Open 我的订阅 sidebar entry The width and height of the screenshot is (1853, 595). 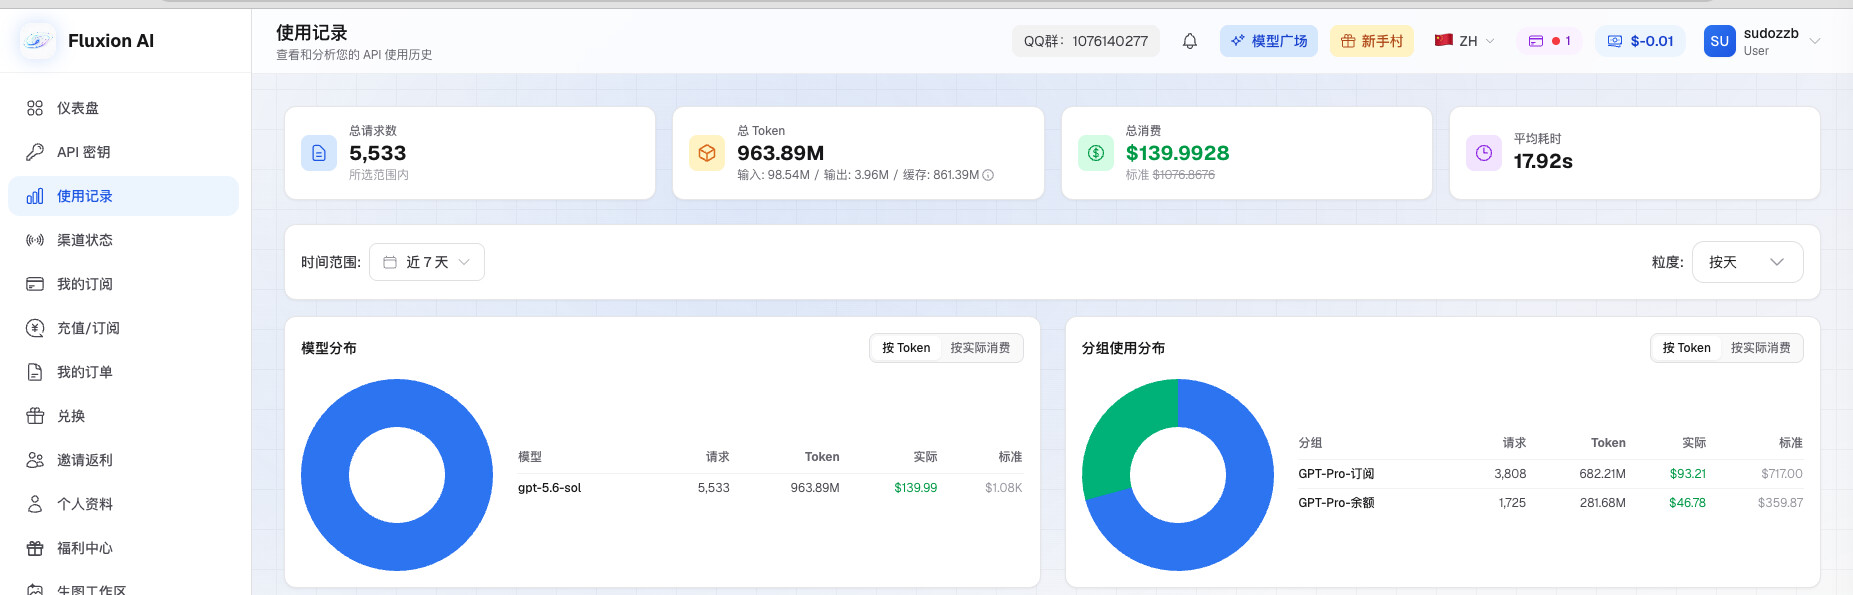[123, 284]
